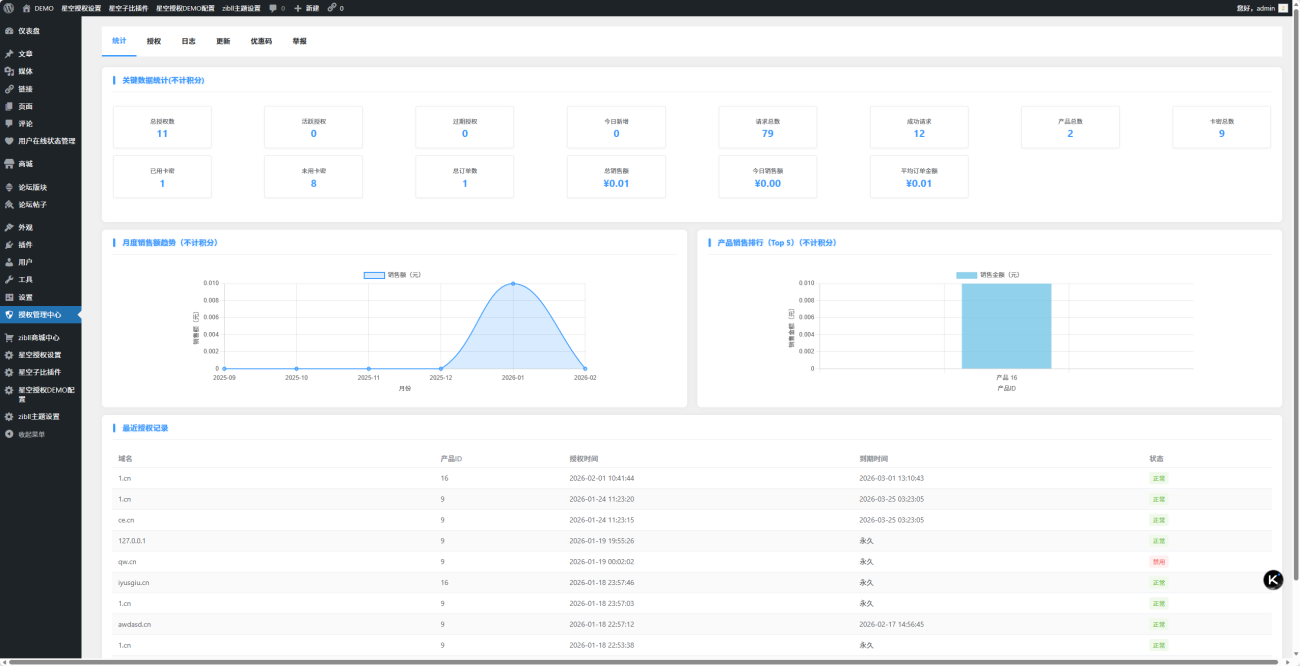Viewport: 1300px width, 666px height.
Task: Click the 2026-01 peak data point
Action: pos(513,284)
